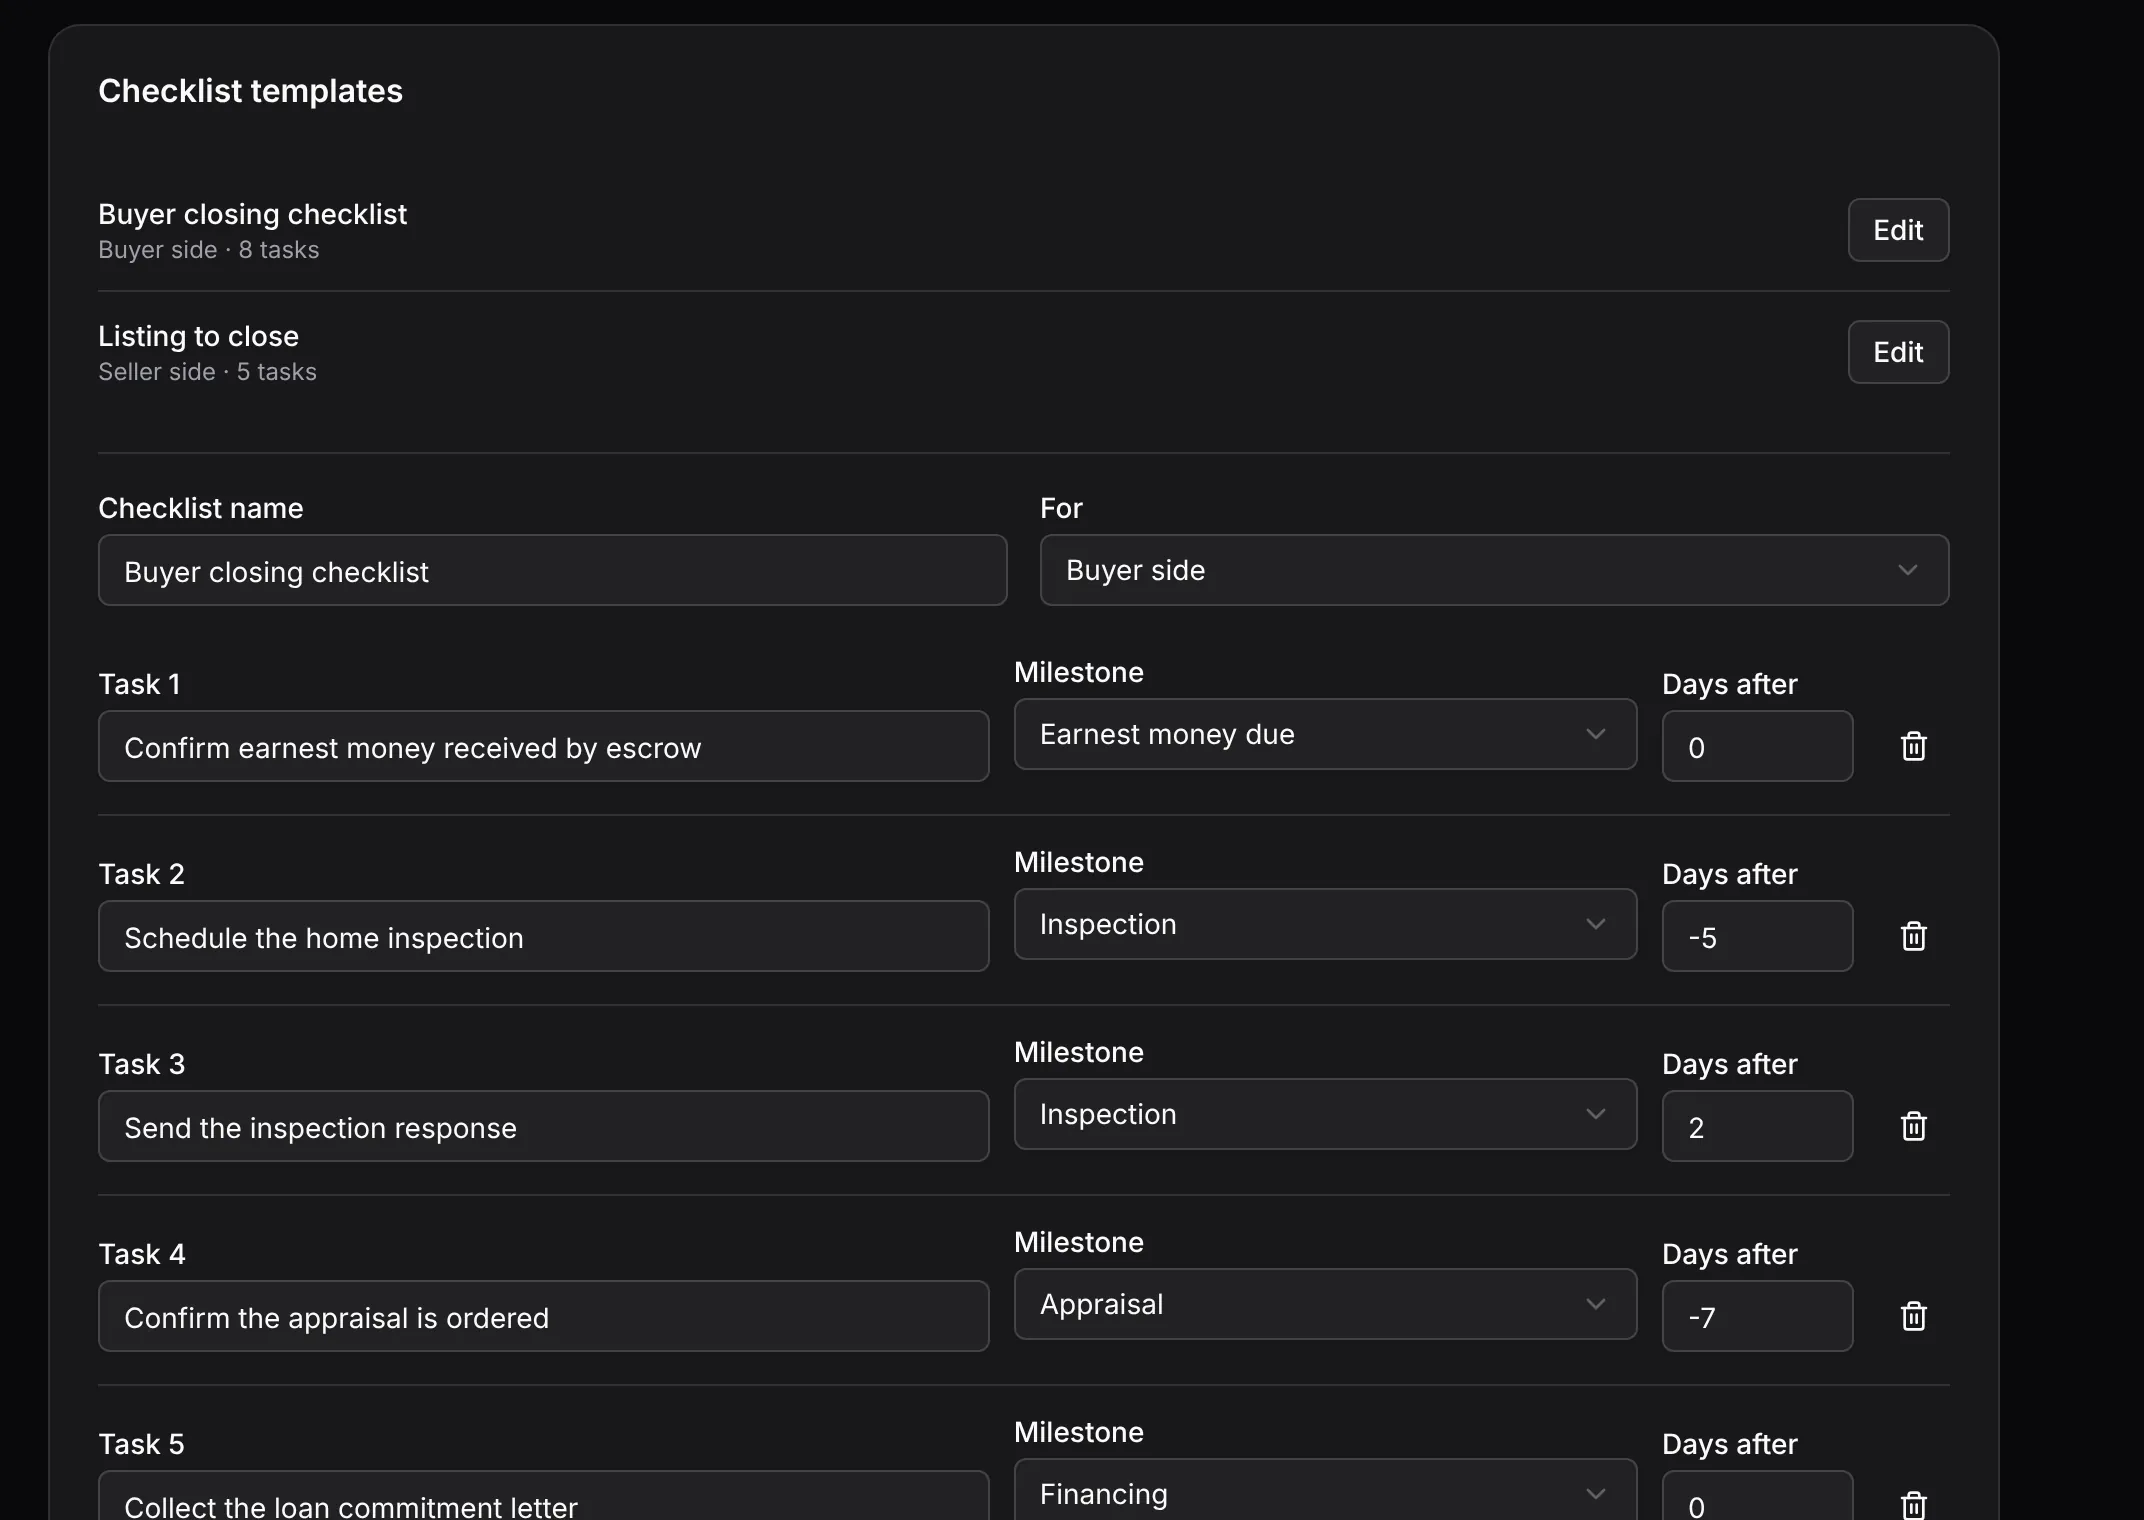Expand Task 3 Inspection milestone dropdown
This screenshot has width=2144, height=1520.
pos(1325,1114)
